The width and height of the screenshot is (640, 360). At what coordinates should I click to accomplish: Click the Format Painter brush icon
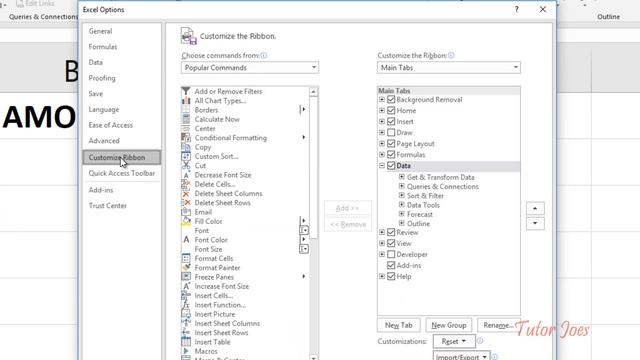pyautogui.click(x=186, y=268)
